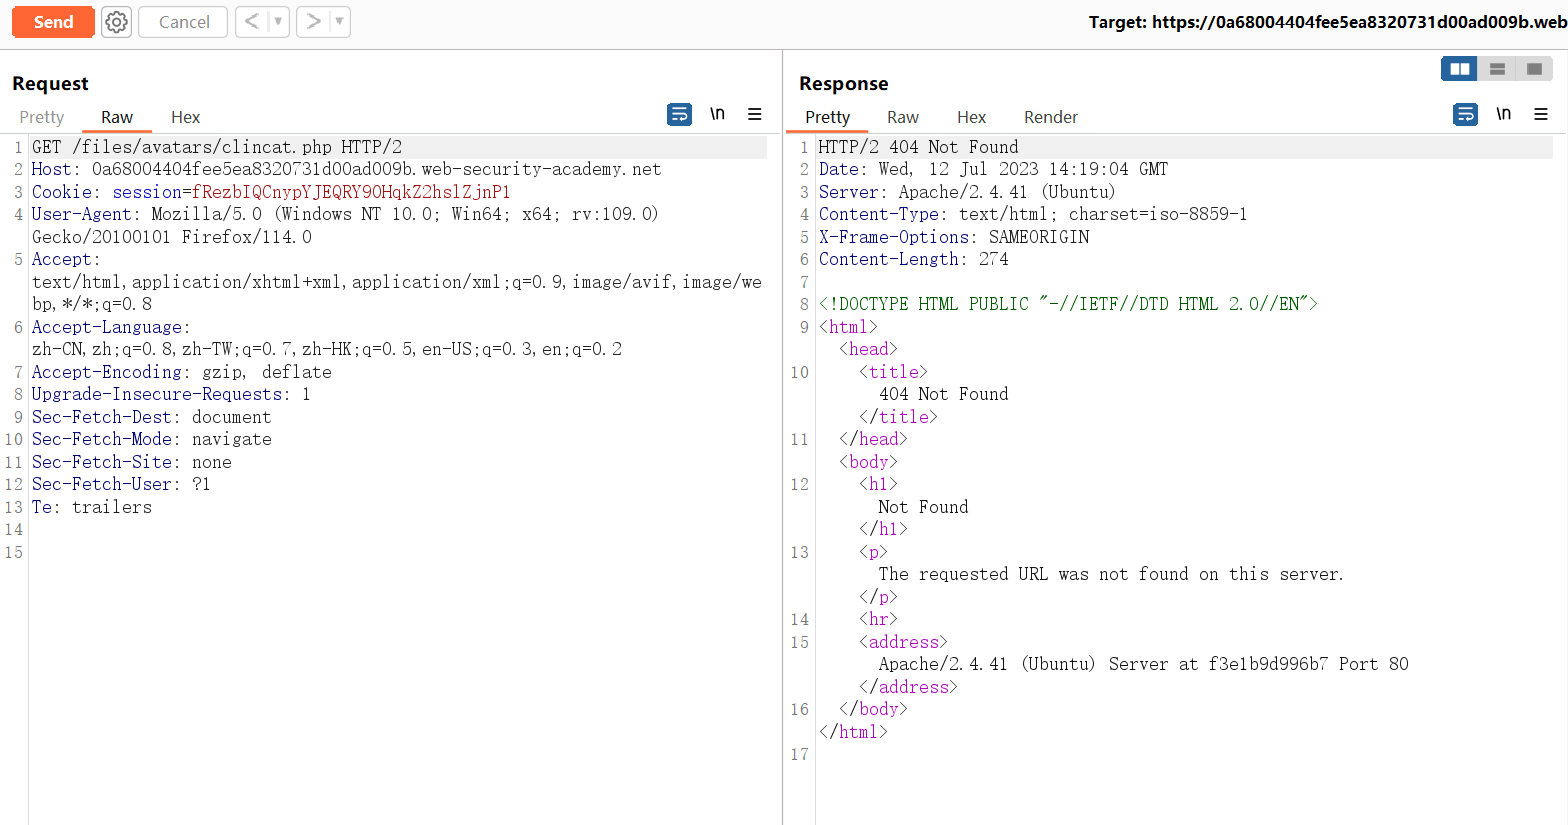Image resolution: width=1568 pixels, height=825 pixels.
Task: Show non-printable characters in Response panel
Action: tap(1503, 115)
